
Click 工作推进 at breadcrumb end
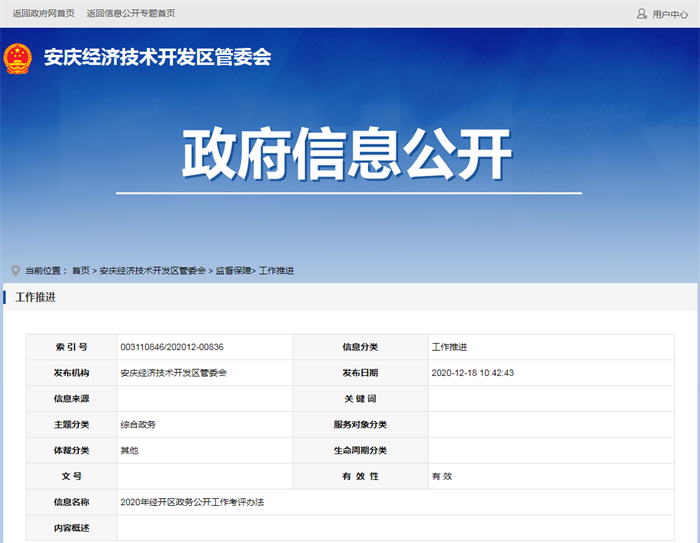pyautogui.click(x=276, y=271)
